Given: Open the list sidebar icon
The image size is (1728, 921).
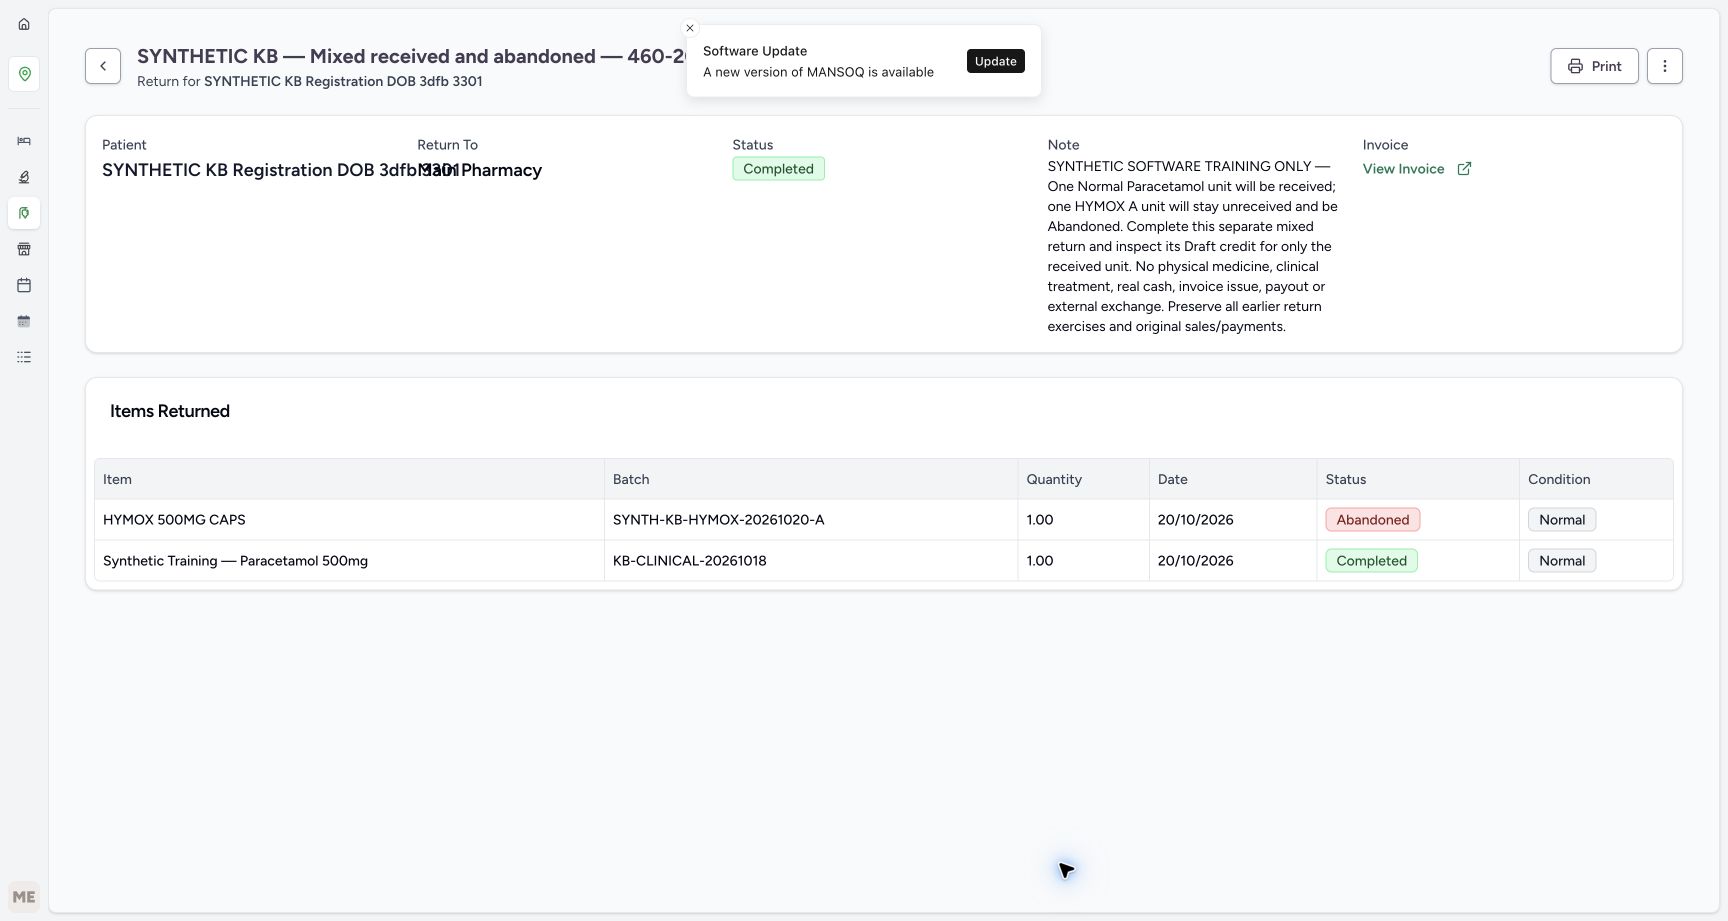Looking at the screenshot, I should coord(24,357).
